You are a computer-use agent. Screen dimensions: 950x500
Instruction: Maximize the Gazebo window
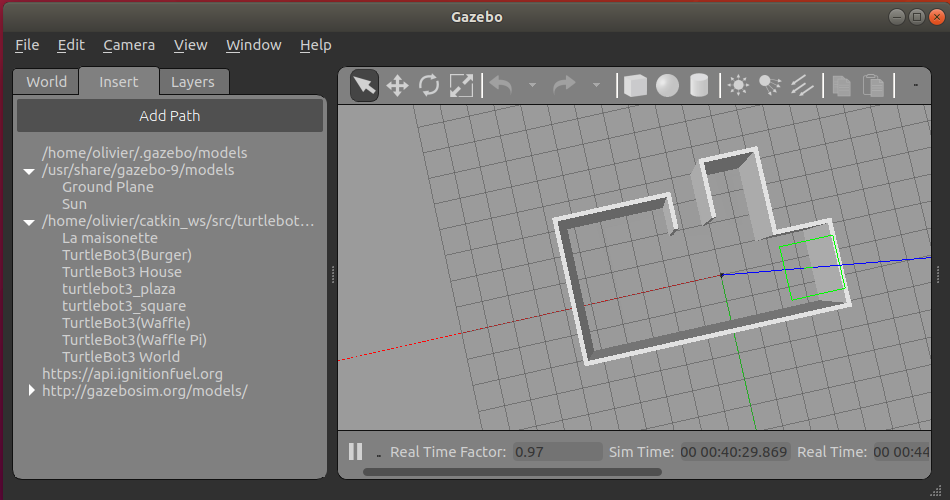(x=917, y=17)
